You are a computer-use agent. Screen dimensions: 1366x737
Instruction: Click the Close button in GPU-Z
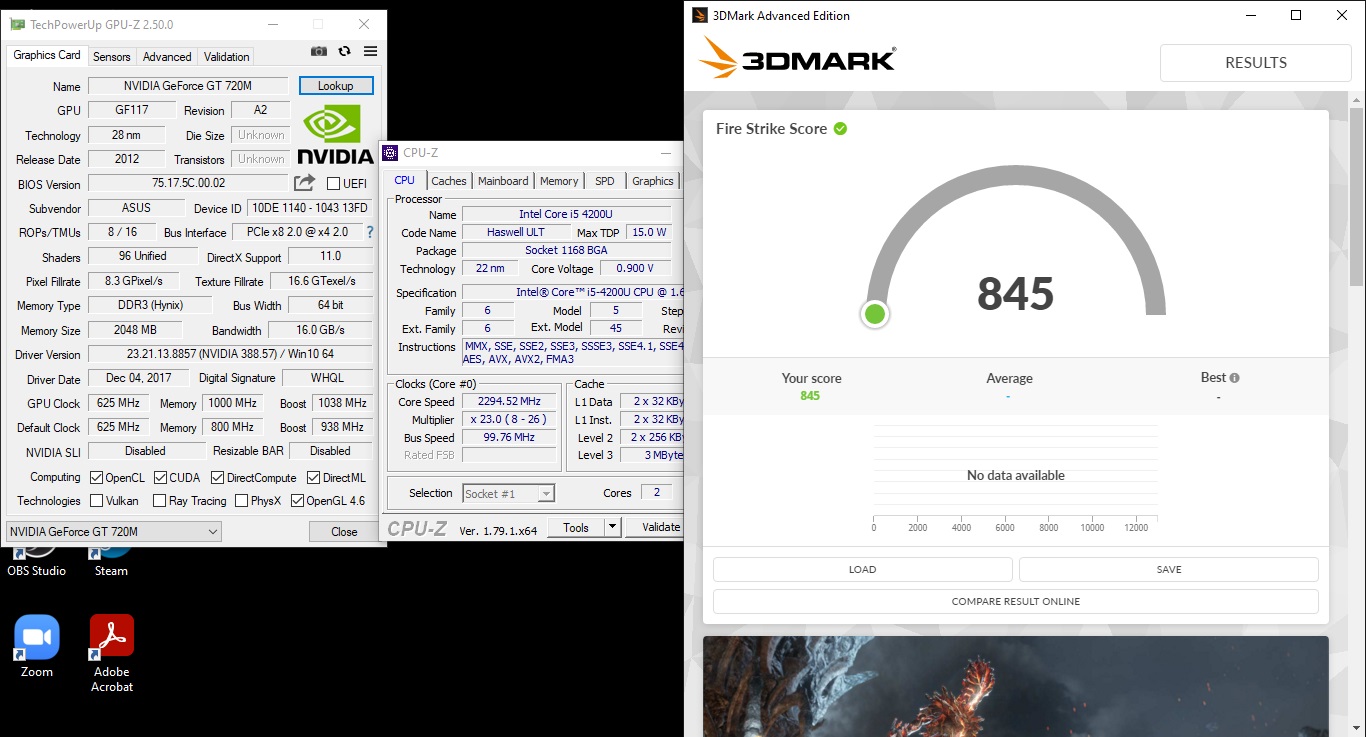(x=344, y=531)
